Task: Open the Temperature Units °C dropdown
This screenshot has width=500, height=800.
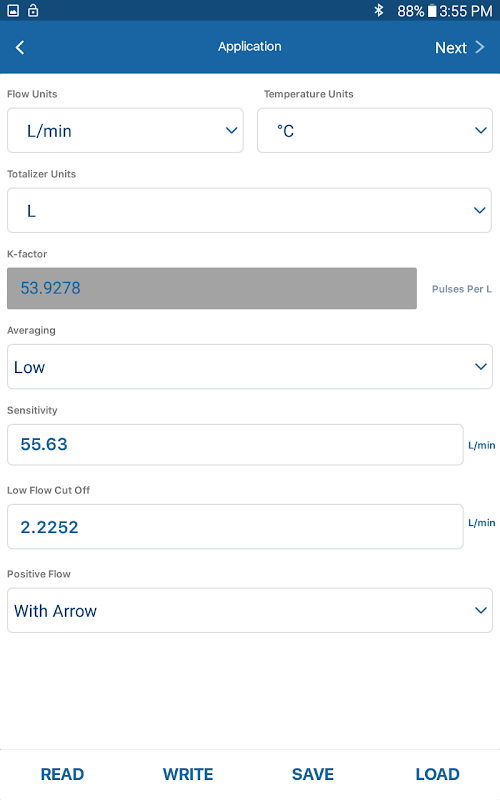Action: tap(375, 130)
